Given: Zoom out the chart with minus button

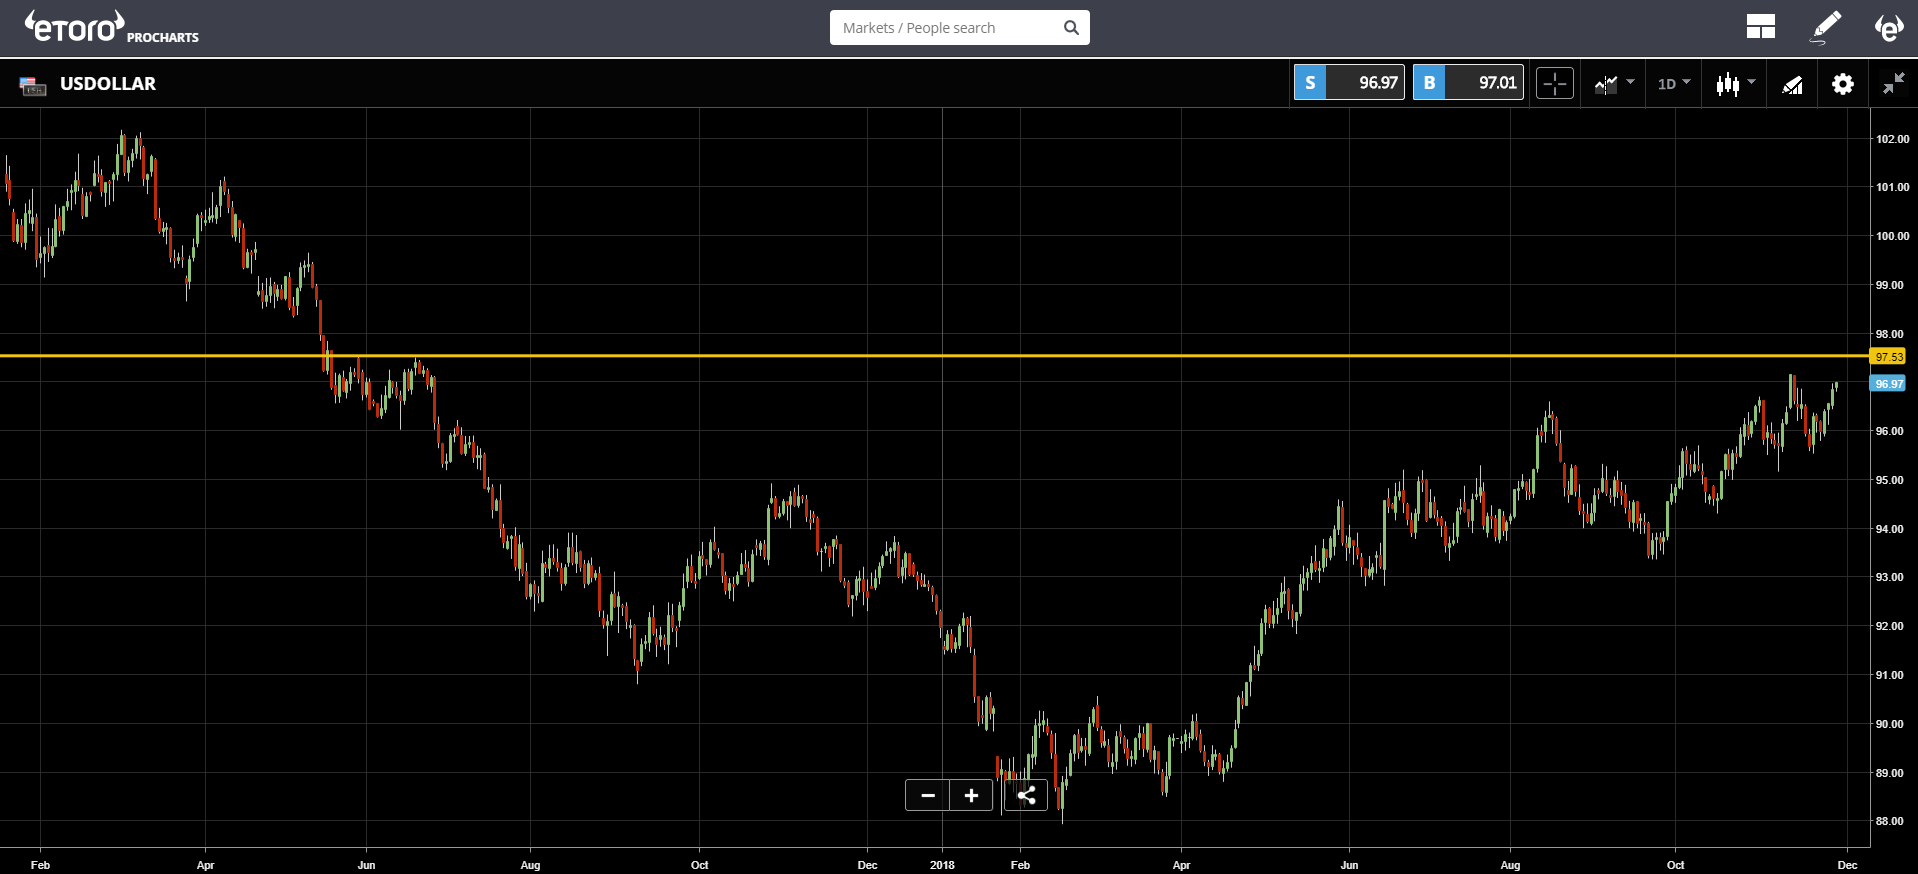Looking at the screenshot, I should (928, 796).
